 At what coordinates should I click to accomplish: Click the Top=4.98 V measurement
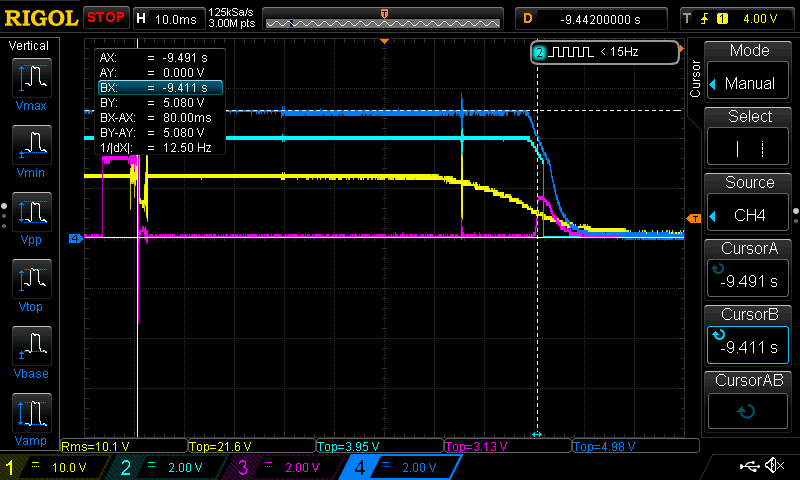coord(604,447)
